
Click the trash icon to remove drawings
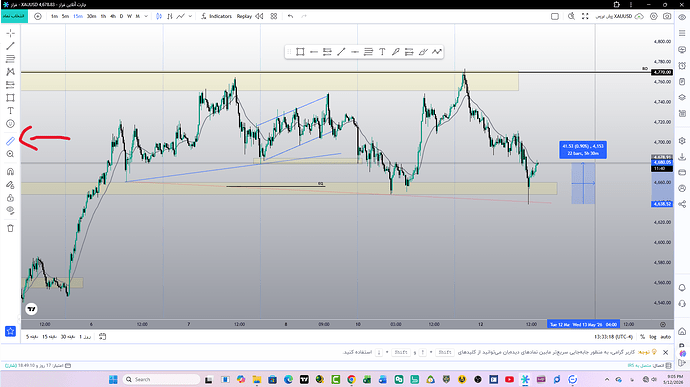11,228
